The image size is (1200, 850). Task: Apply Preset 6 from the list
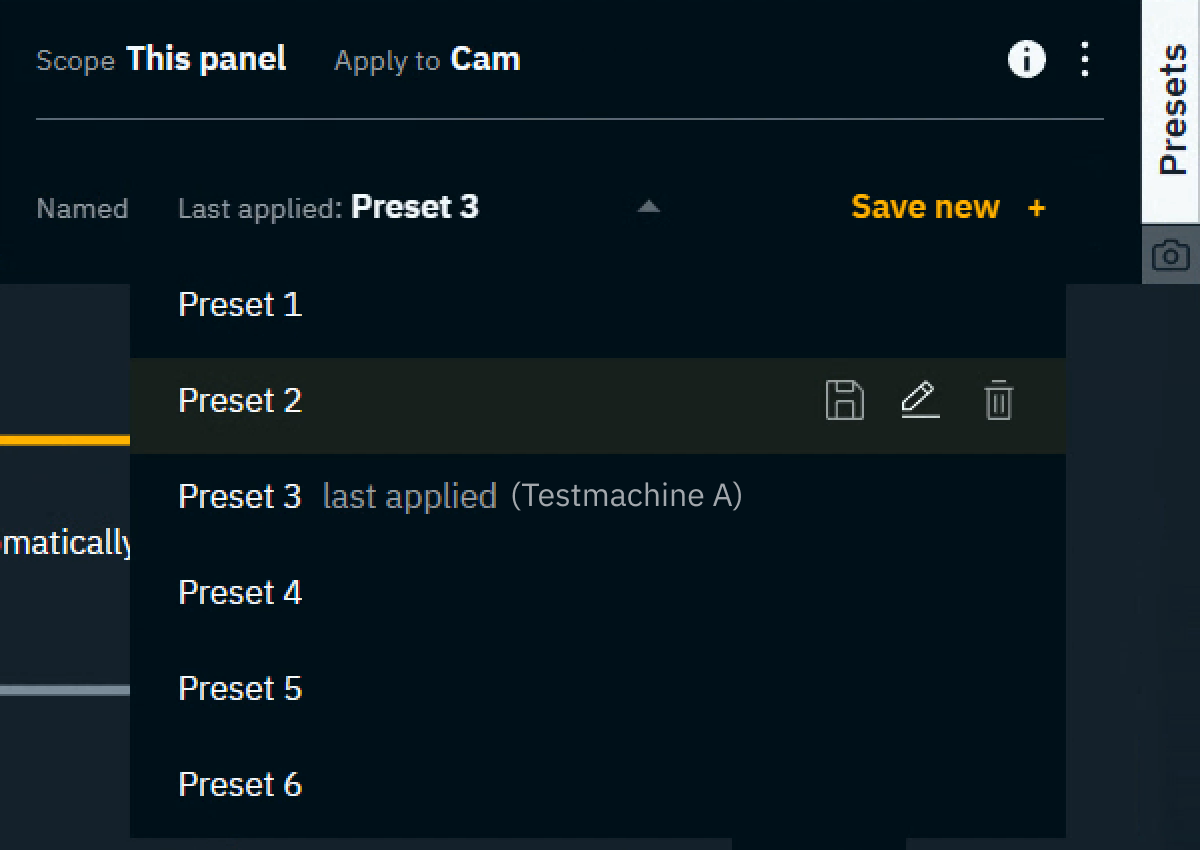click(x=240, y=785)
